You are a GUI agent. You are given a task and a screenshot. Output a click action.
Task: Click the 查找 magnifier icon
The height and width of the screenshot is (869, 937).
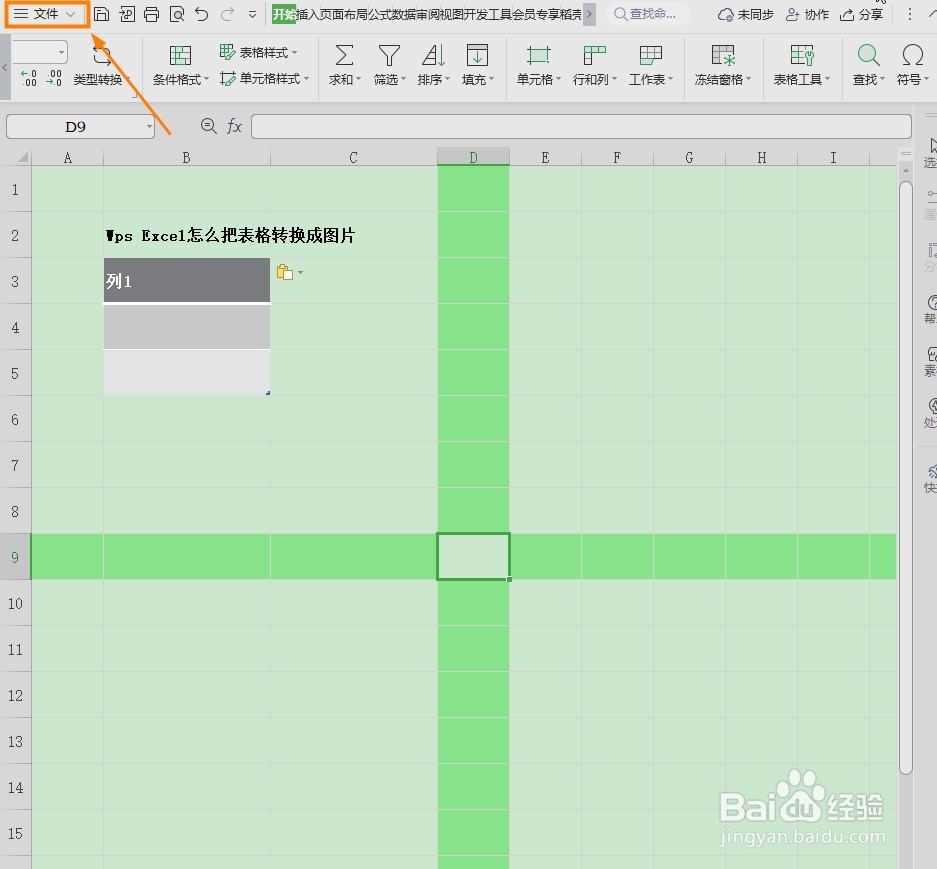pyautogui.click(x=868, y=55)
